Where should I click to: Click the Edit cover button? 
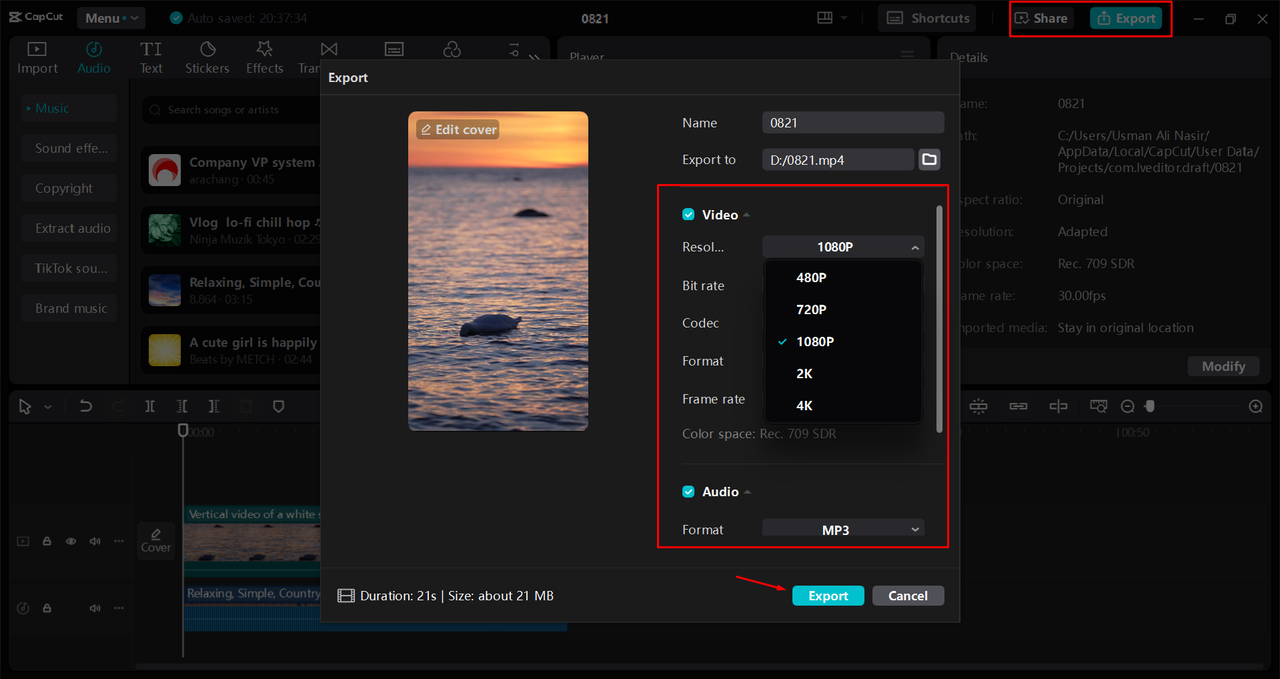(x=458, y=129)
